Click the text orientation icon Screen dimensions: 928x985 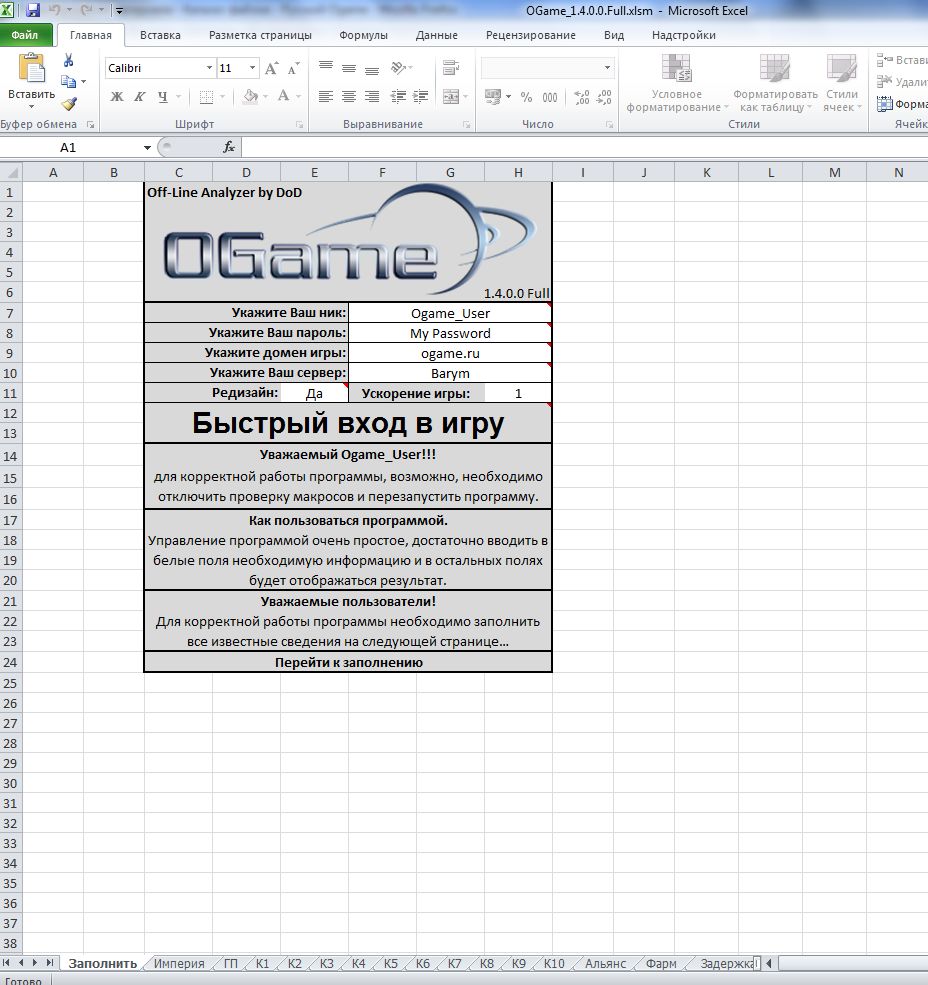pyautogui.click(x=398, y=67)
